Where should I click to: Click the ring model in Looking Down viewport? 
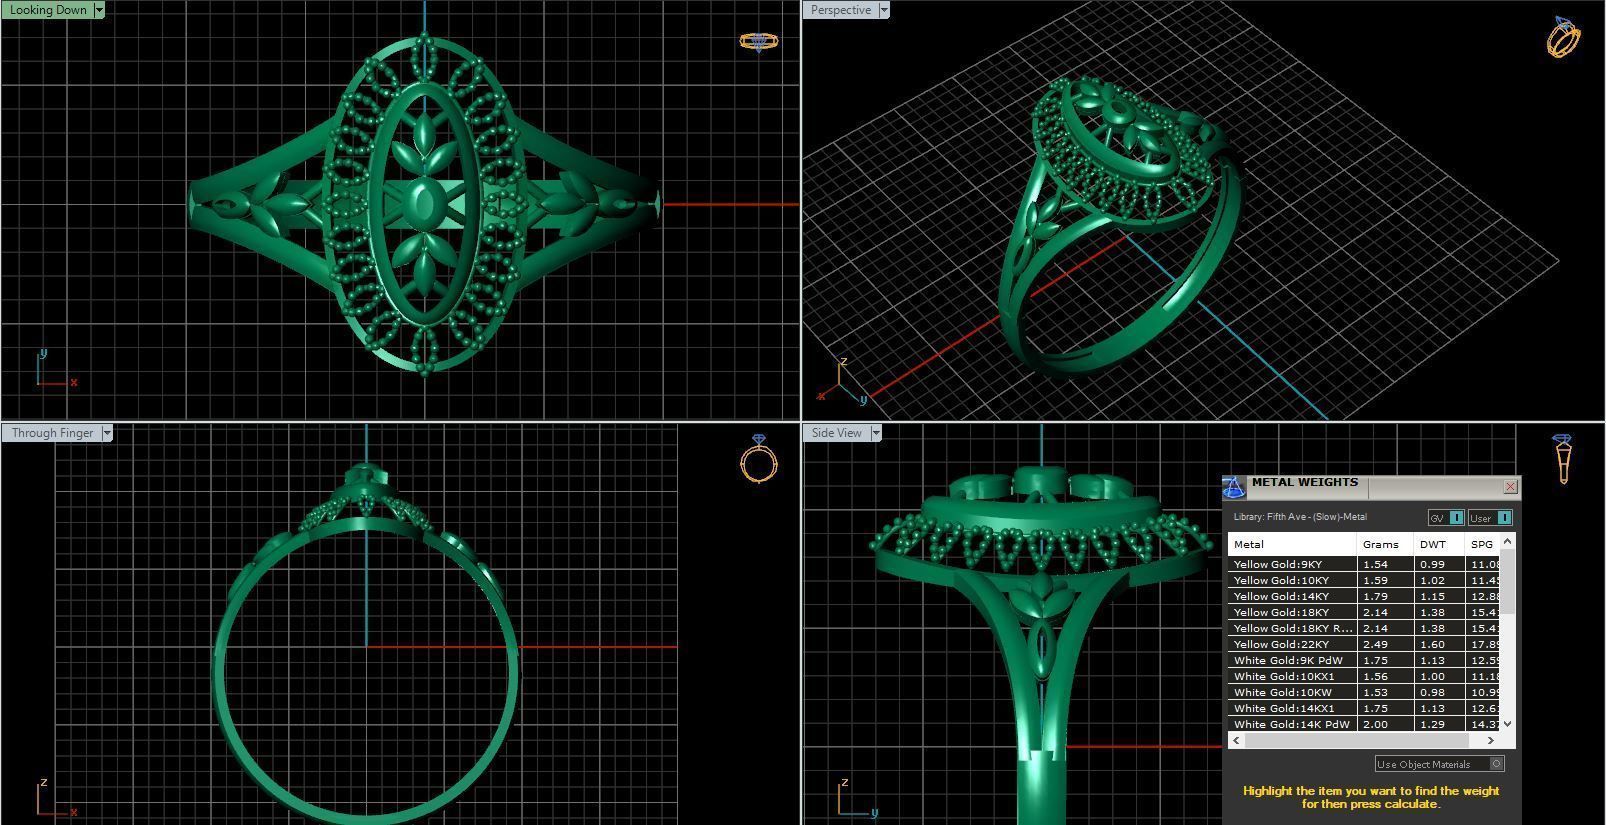(425, 205)
